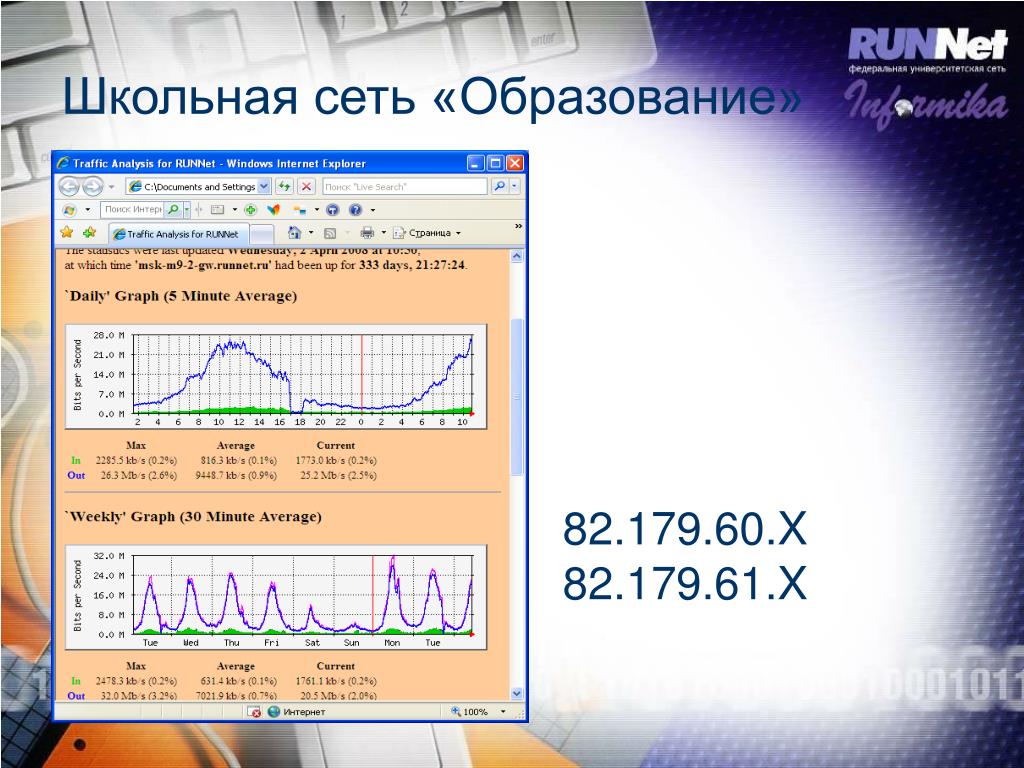Expand the address bar history dropdown
Image resolution: width=1024 pixels, height=768 pixels.
(x=264, y=187)
